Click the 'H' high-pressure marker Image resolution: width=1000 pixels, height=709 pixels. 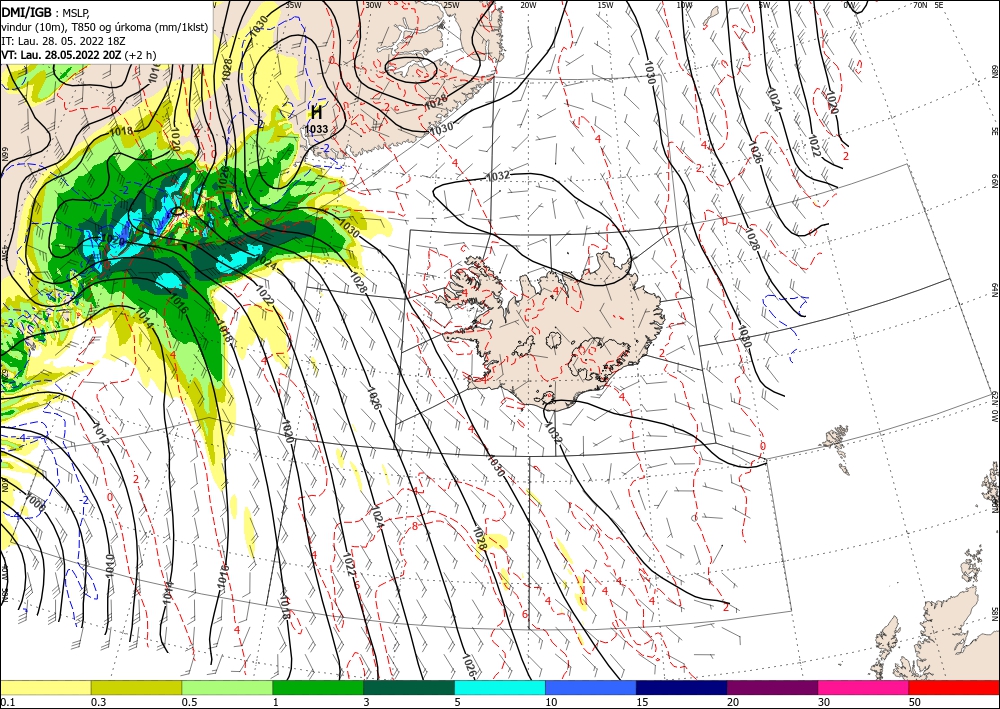pyautogui.click(x=316, y=113)
